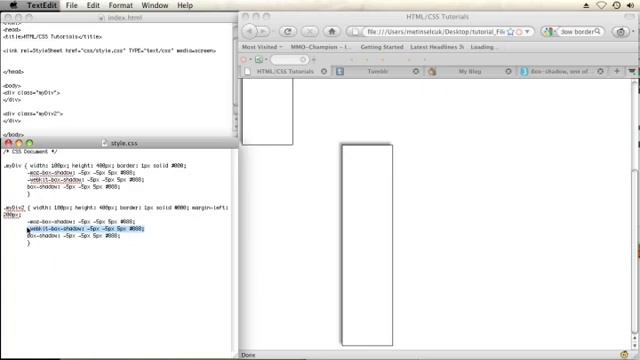Click the eject icon in menu bar
The height and width of the screenshot is (360, 640).
[x=586, y=5]
